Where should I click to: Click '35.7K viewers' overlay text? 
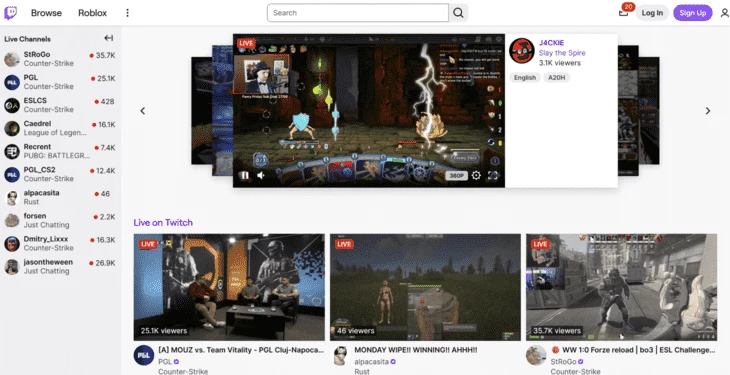tap(557, 331)
